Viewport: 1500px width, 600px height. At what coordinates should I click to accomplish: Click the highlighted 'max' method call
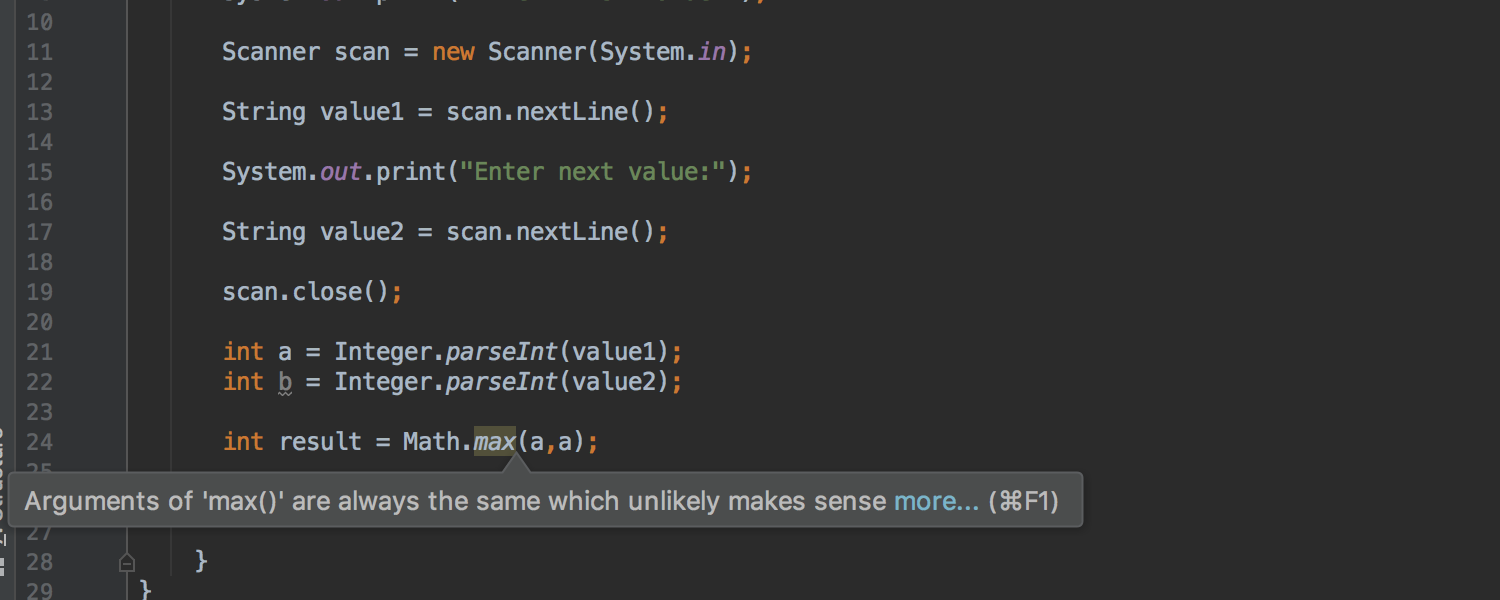coord(494,441)
